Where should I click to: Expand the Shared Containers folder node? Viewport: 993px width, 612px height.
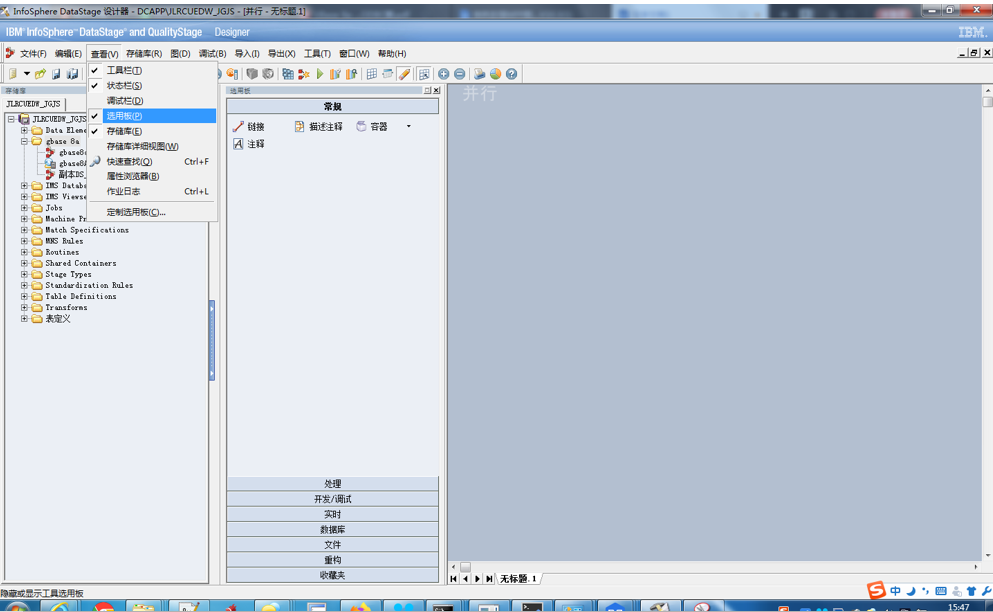[x=24, y=263]
